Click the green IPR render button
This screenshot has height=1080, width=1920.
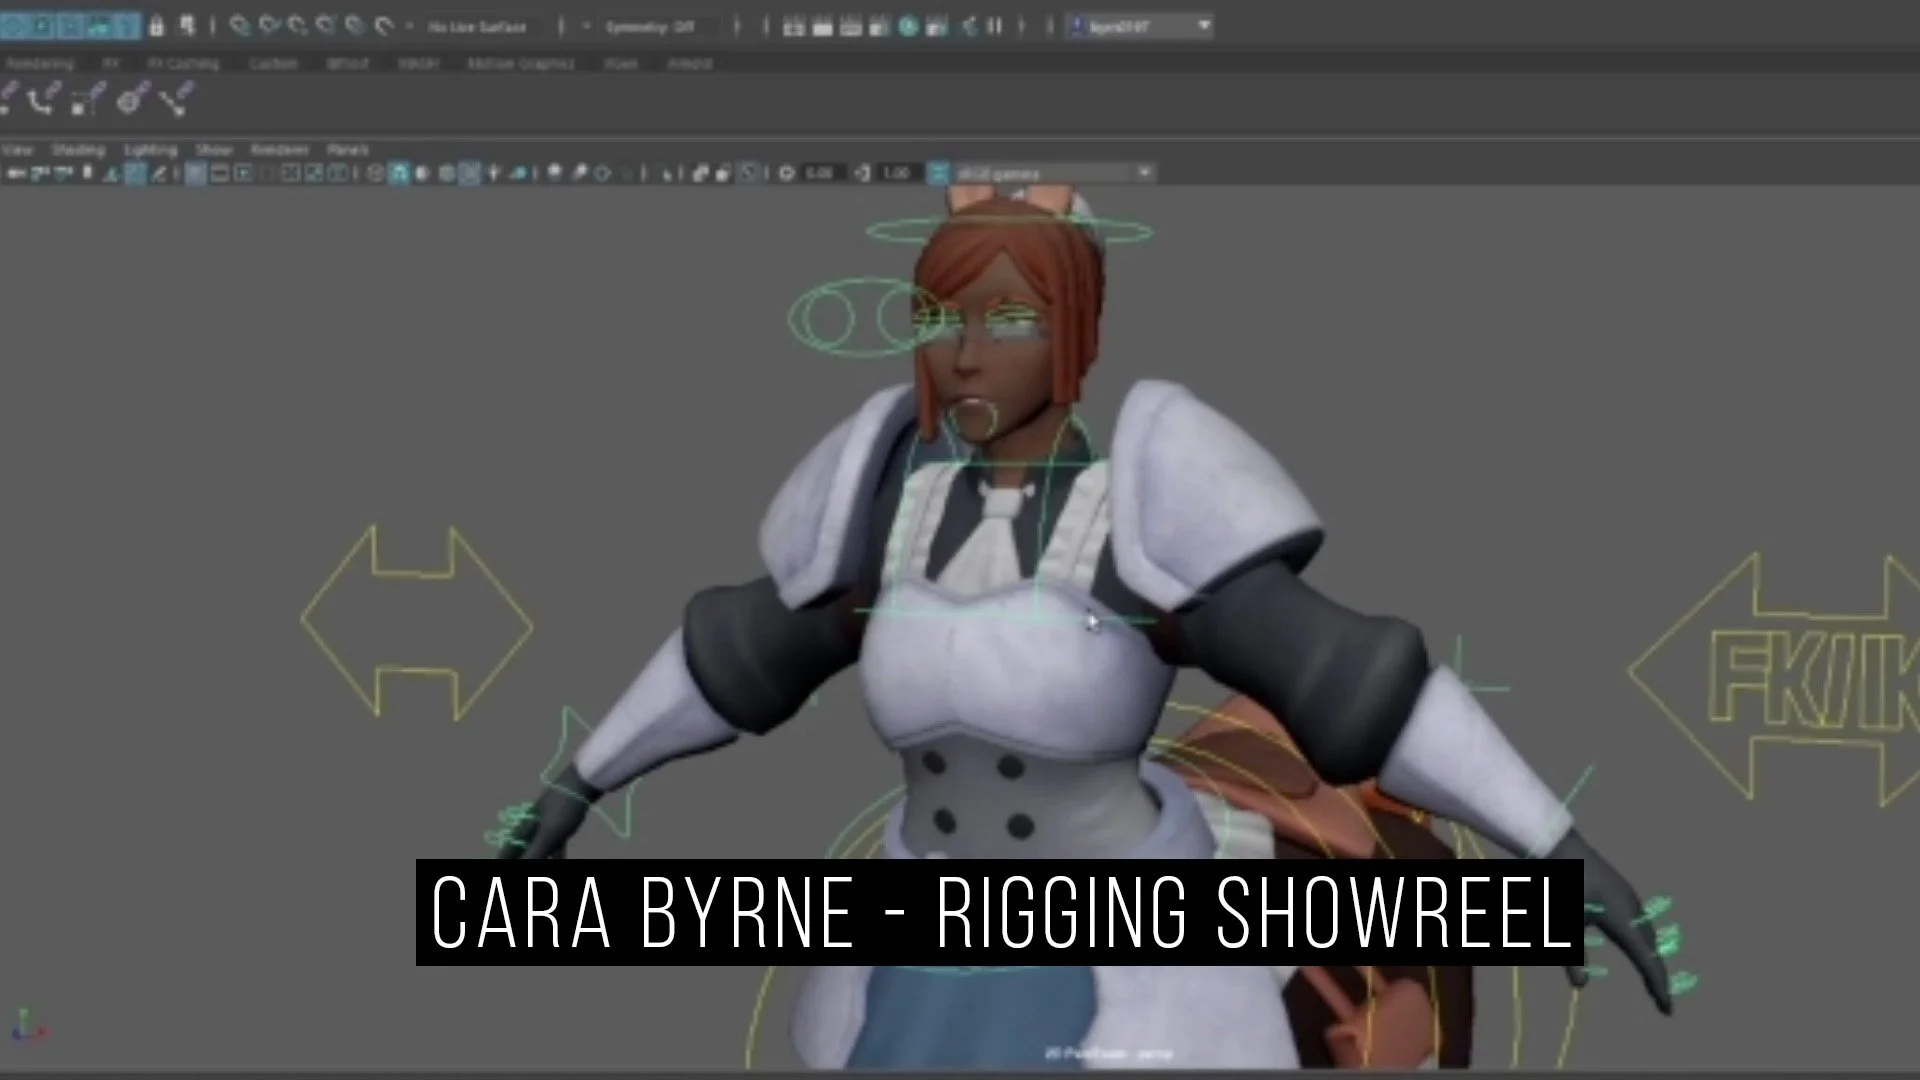click(x=908, y=27)
